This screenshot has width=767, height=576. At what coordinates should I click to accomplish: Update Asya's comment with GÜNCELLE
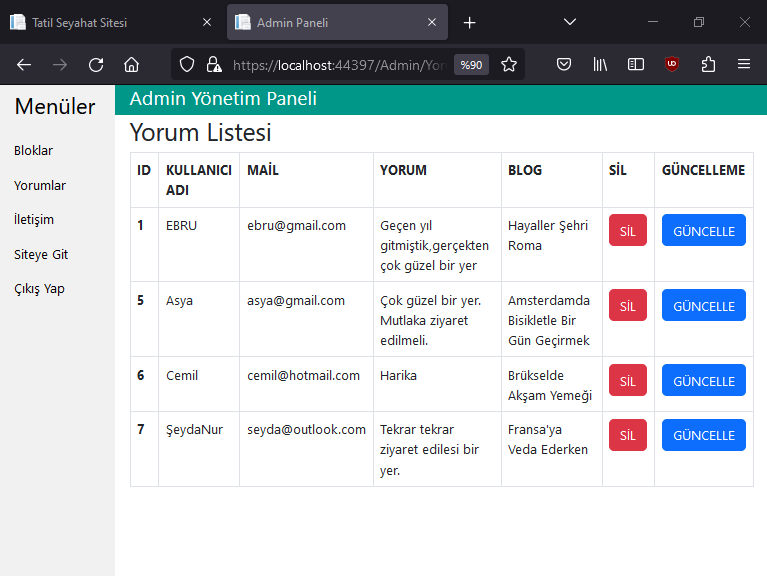click(x=703, y=305)
